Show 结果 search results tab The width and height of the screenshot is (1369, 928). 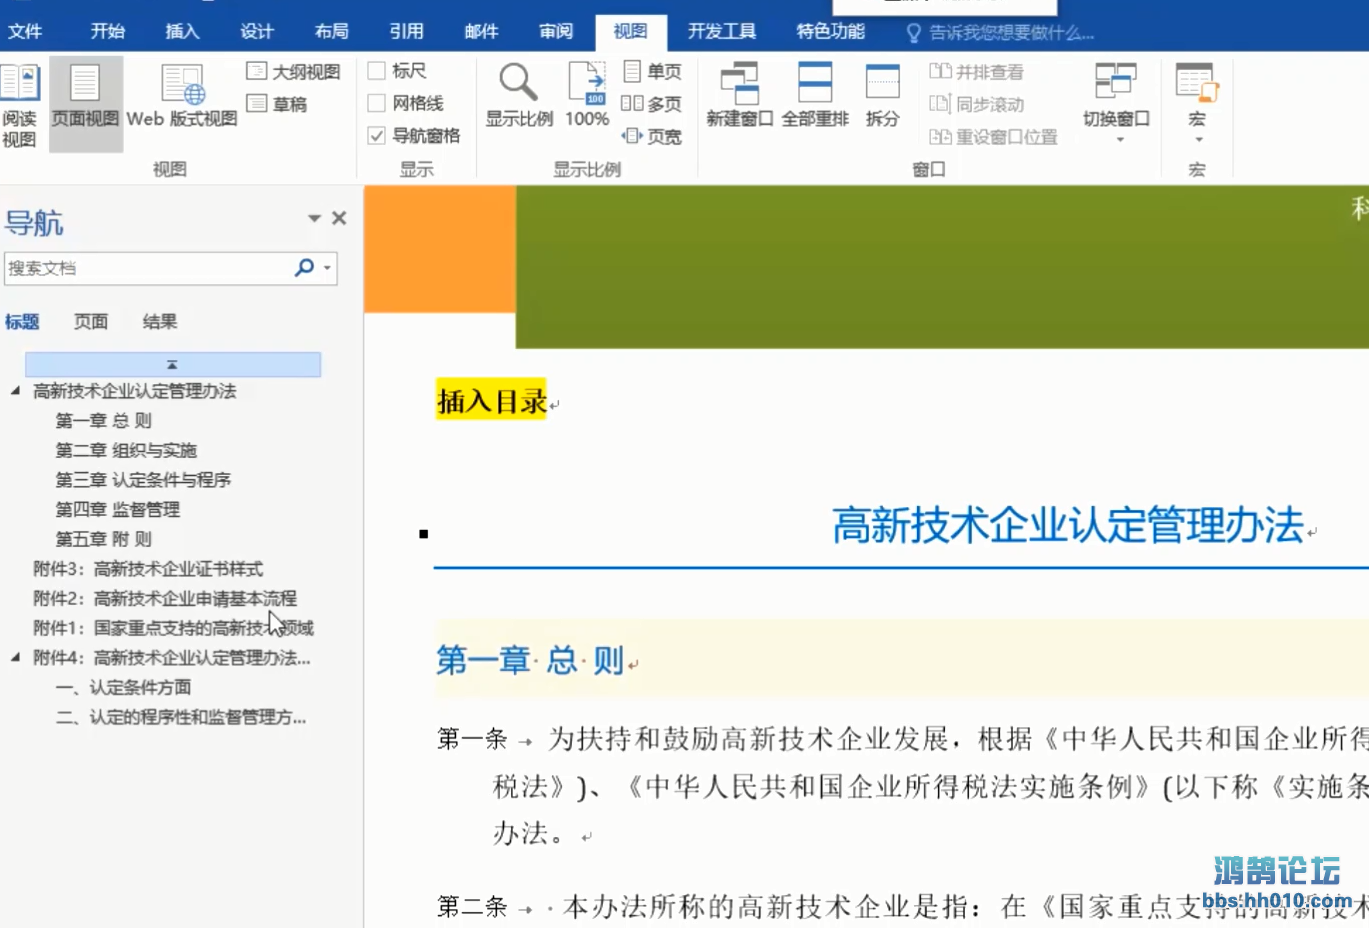coord(160,322)
